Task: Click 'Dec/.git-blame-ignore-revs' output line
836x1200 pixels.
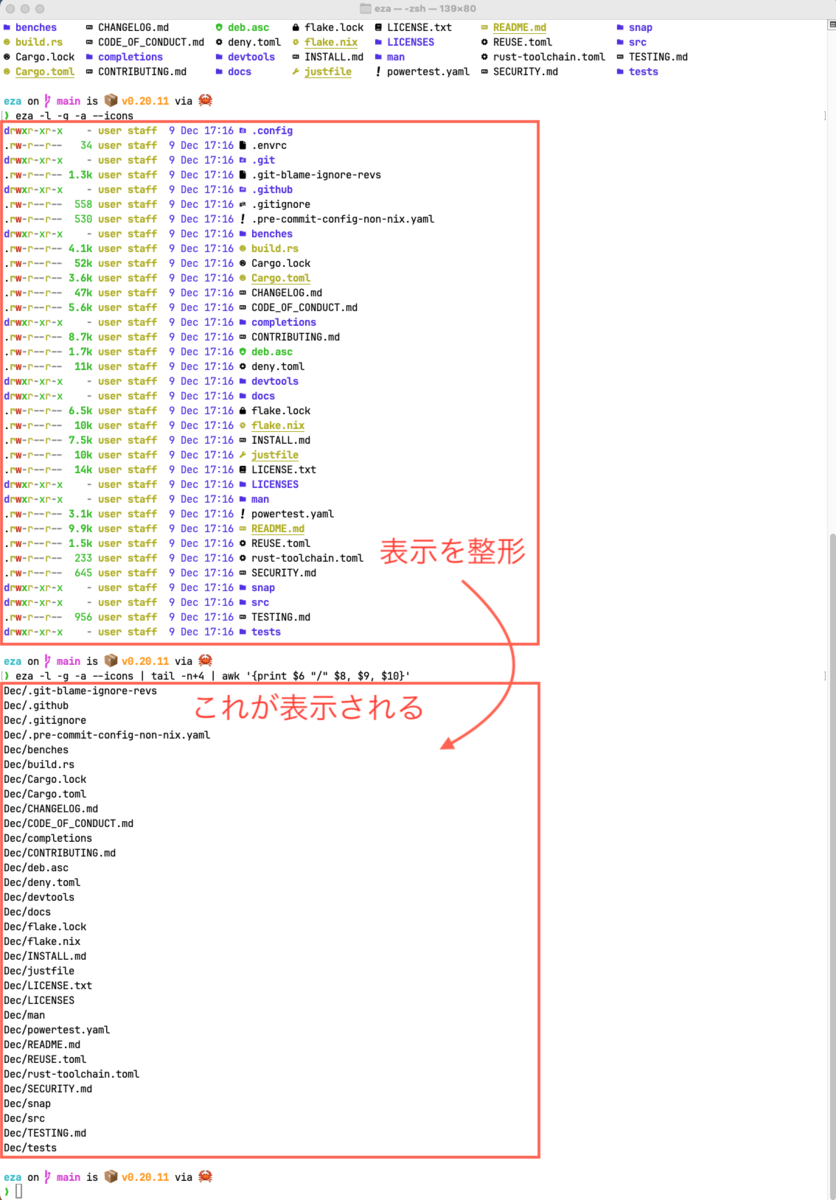Action: (80, 691)
